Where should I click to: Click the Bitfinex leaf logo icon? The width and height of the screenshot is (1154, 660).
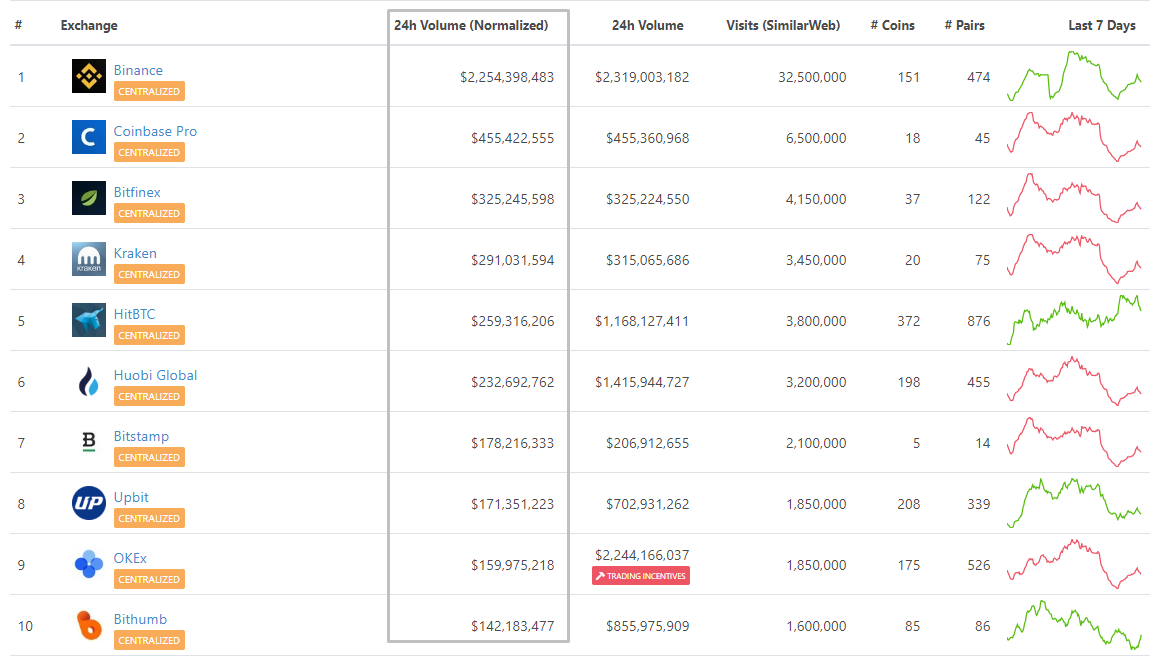tap(89, 199)
